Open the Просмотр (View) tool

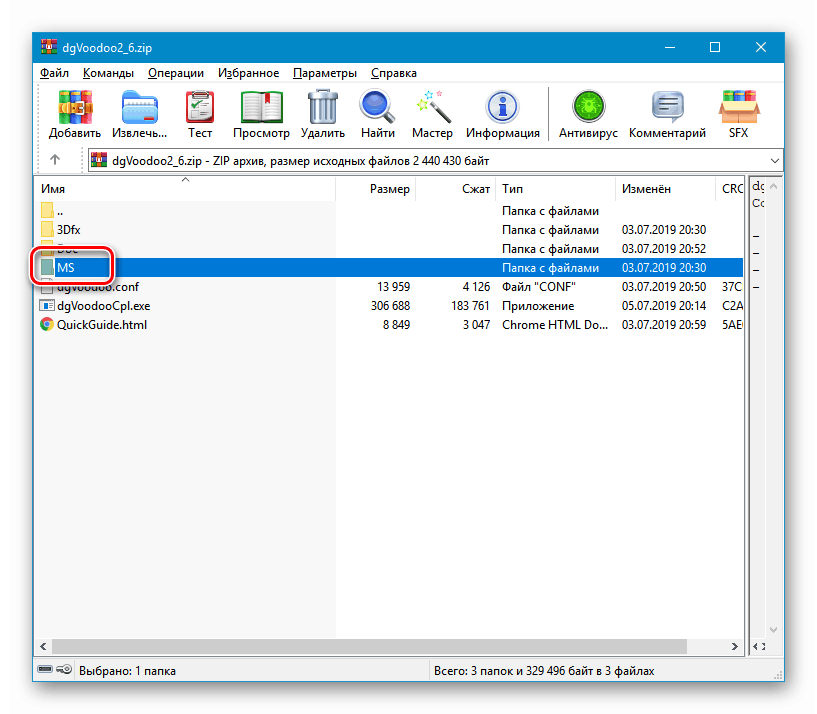pyautogui.click(x=261, y=114)
